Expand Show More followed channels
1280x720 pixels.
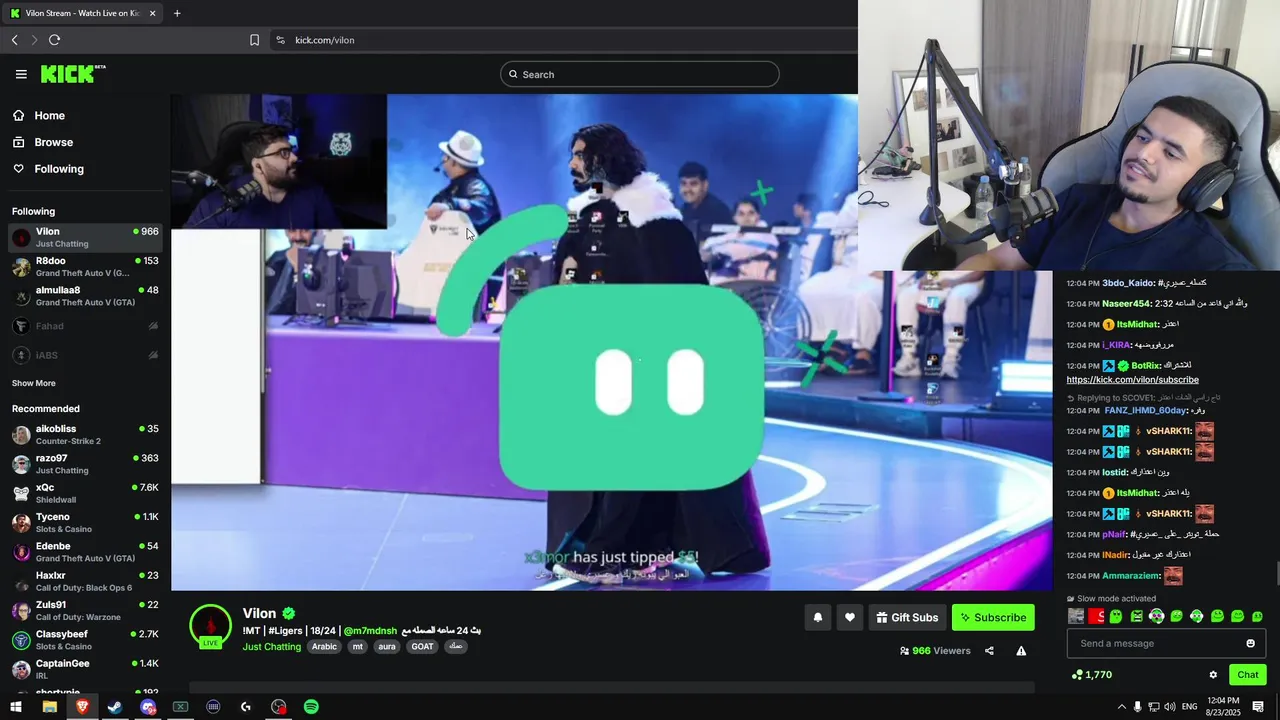point(34,383)
